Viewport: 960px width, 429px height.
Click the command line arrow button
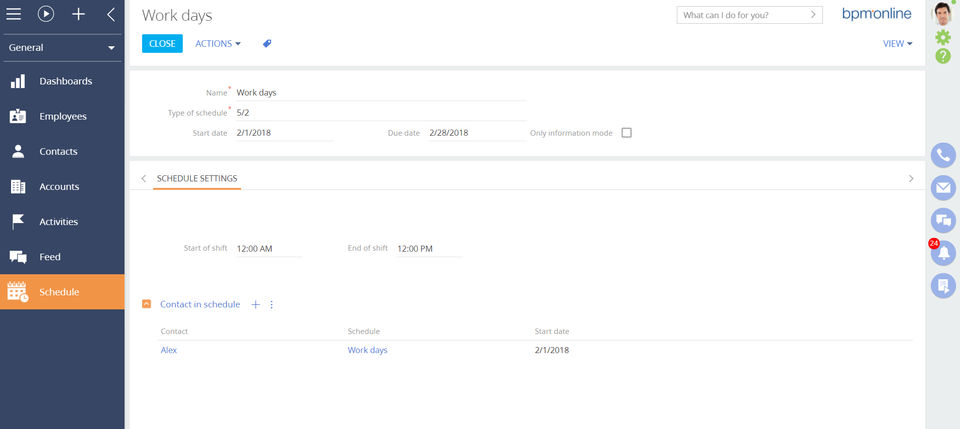(813, 15)
